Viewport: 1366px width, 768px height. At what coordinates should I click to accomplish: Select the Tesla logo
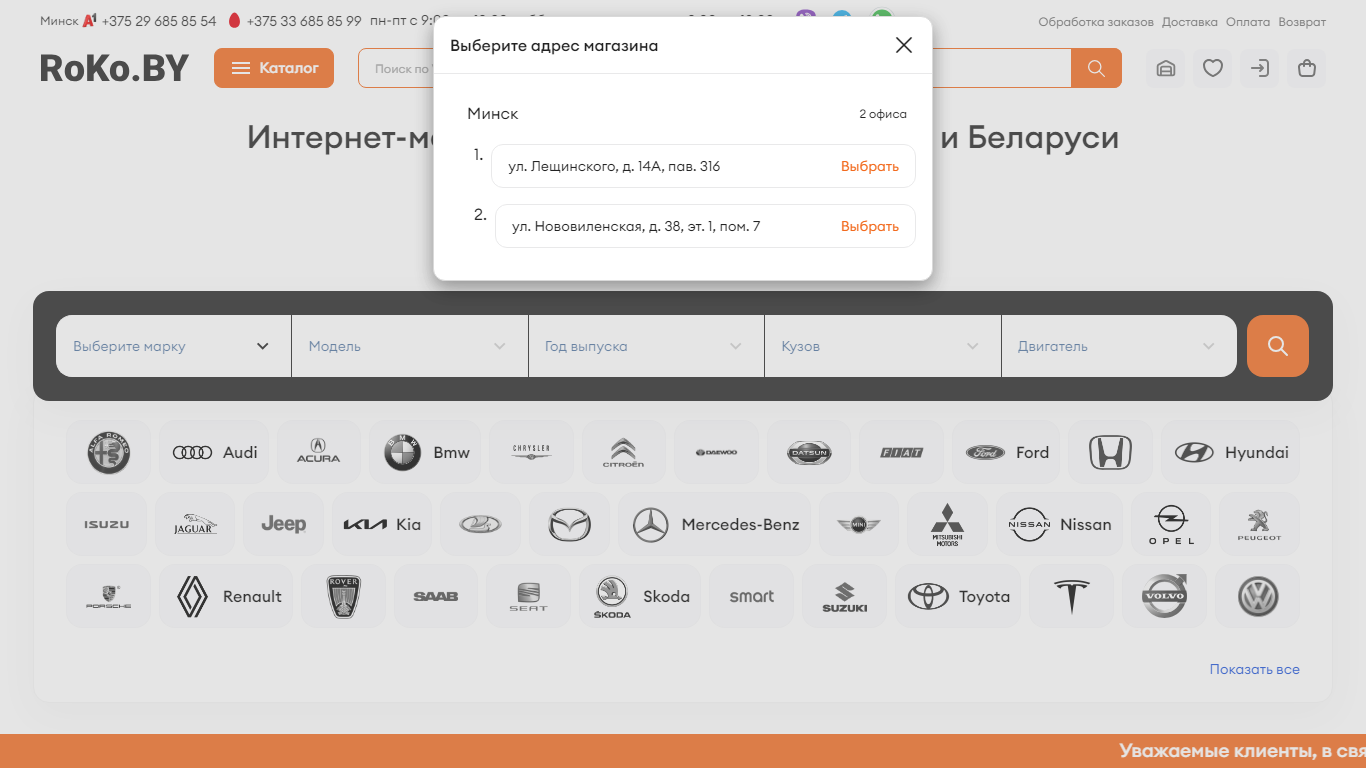[x=1072, y=596]
